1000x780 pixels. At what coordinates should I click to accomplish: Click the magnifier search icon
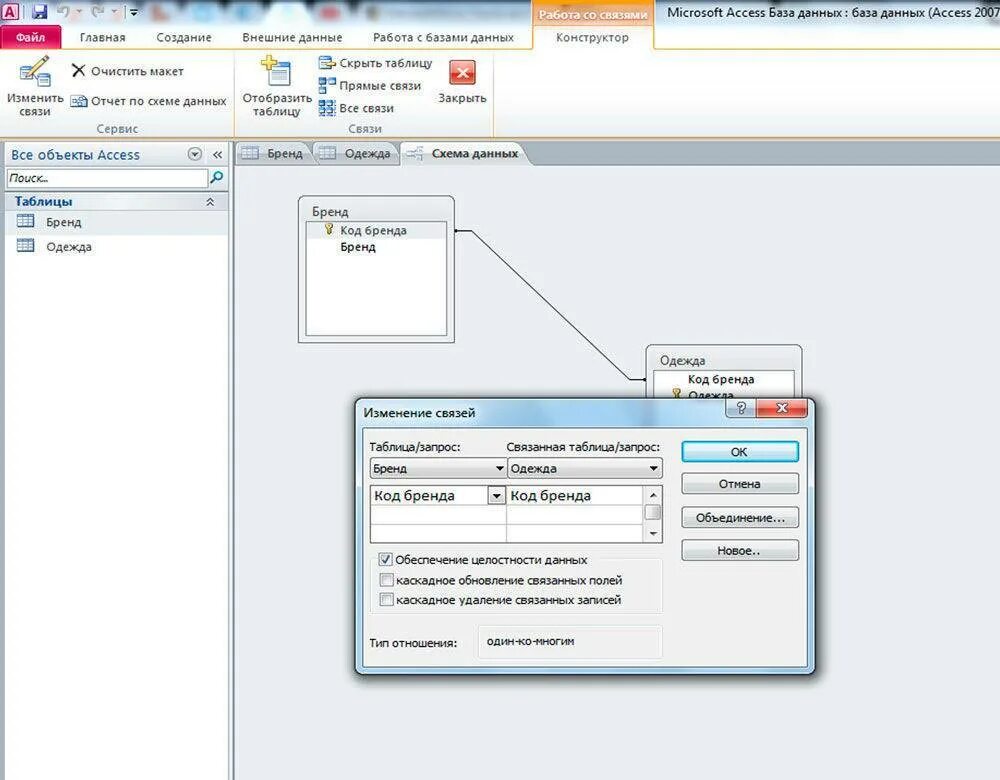point(217,177)
